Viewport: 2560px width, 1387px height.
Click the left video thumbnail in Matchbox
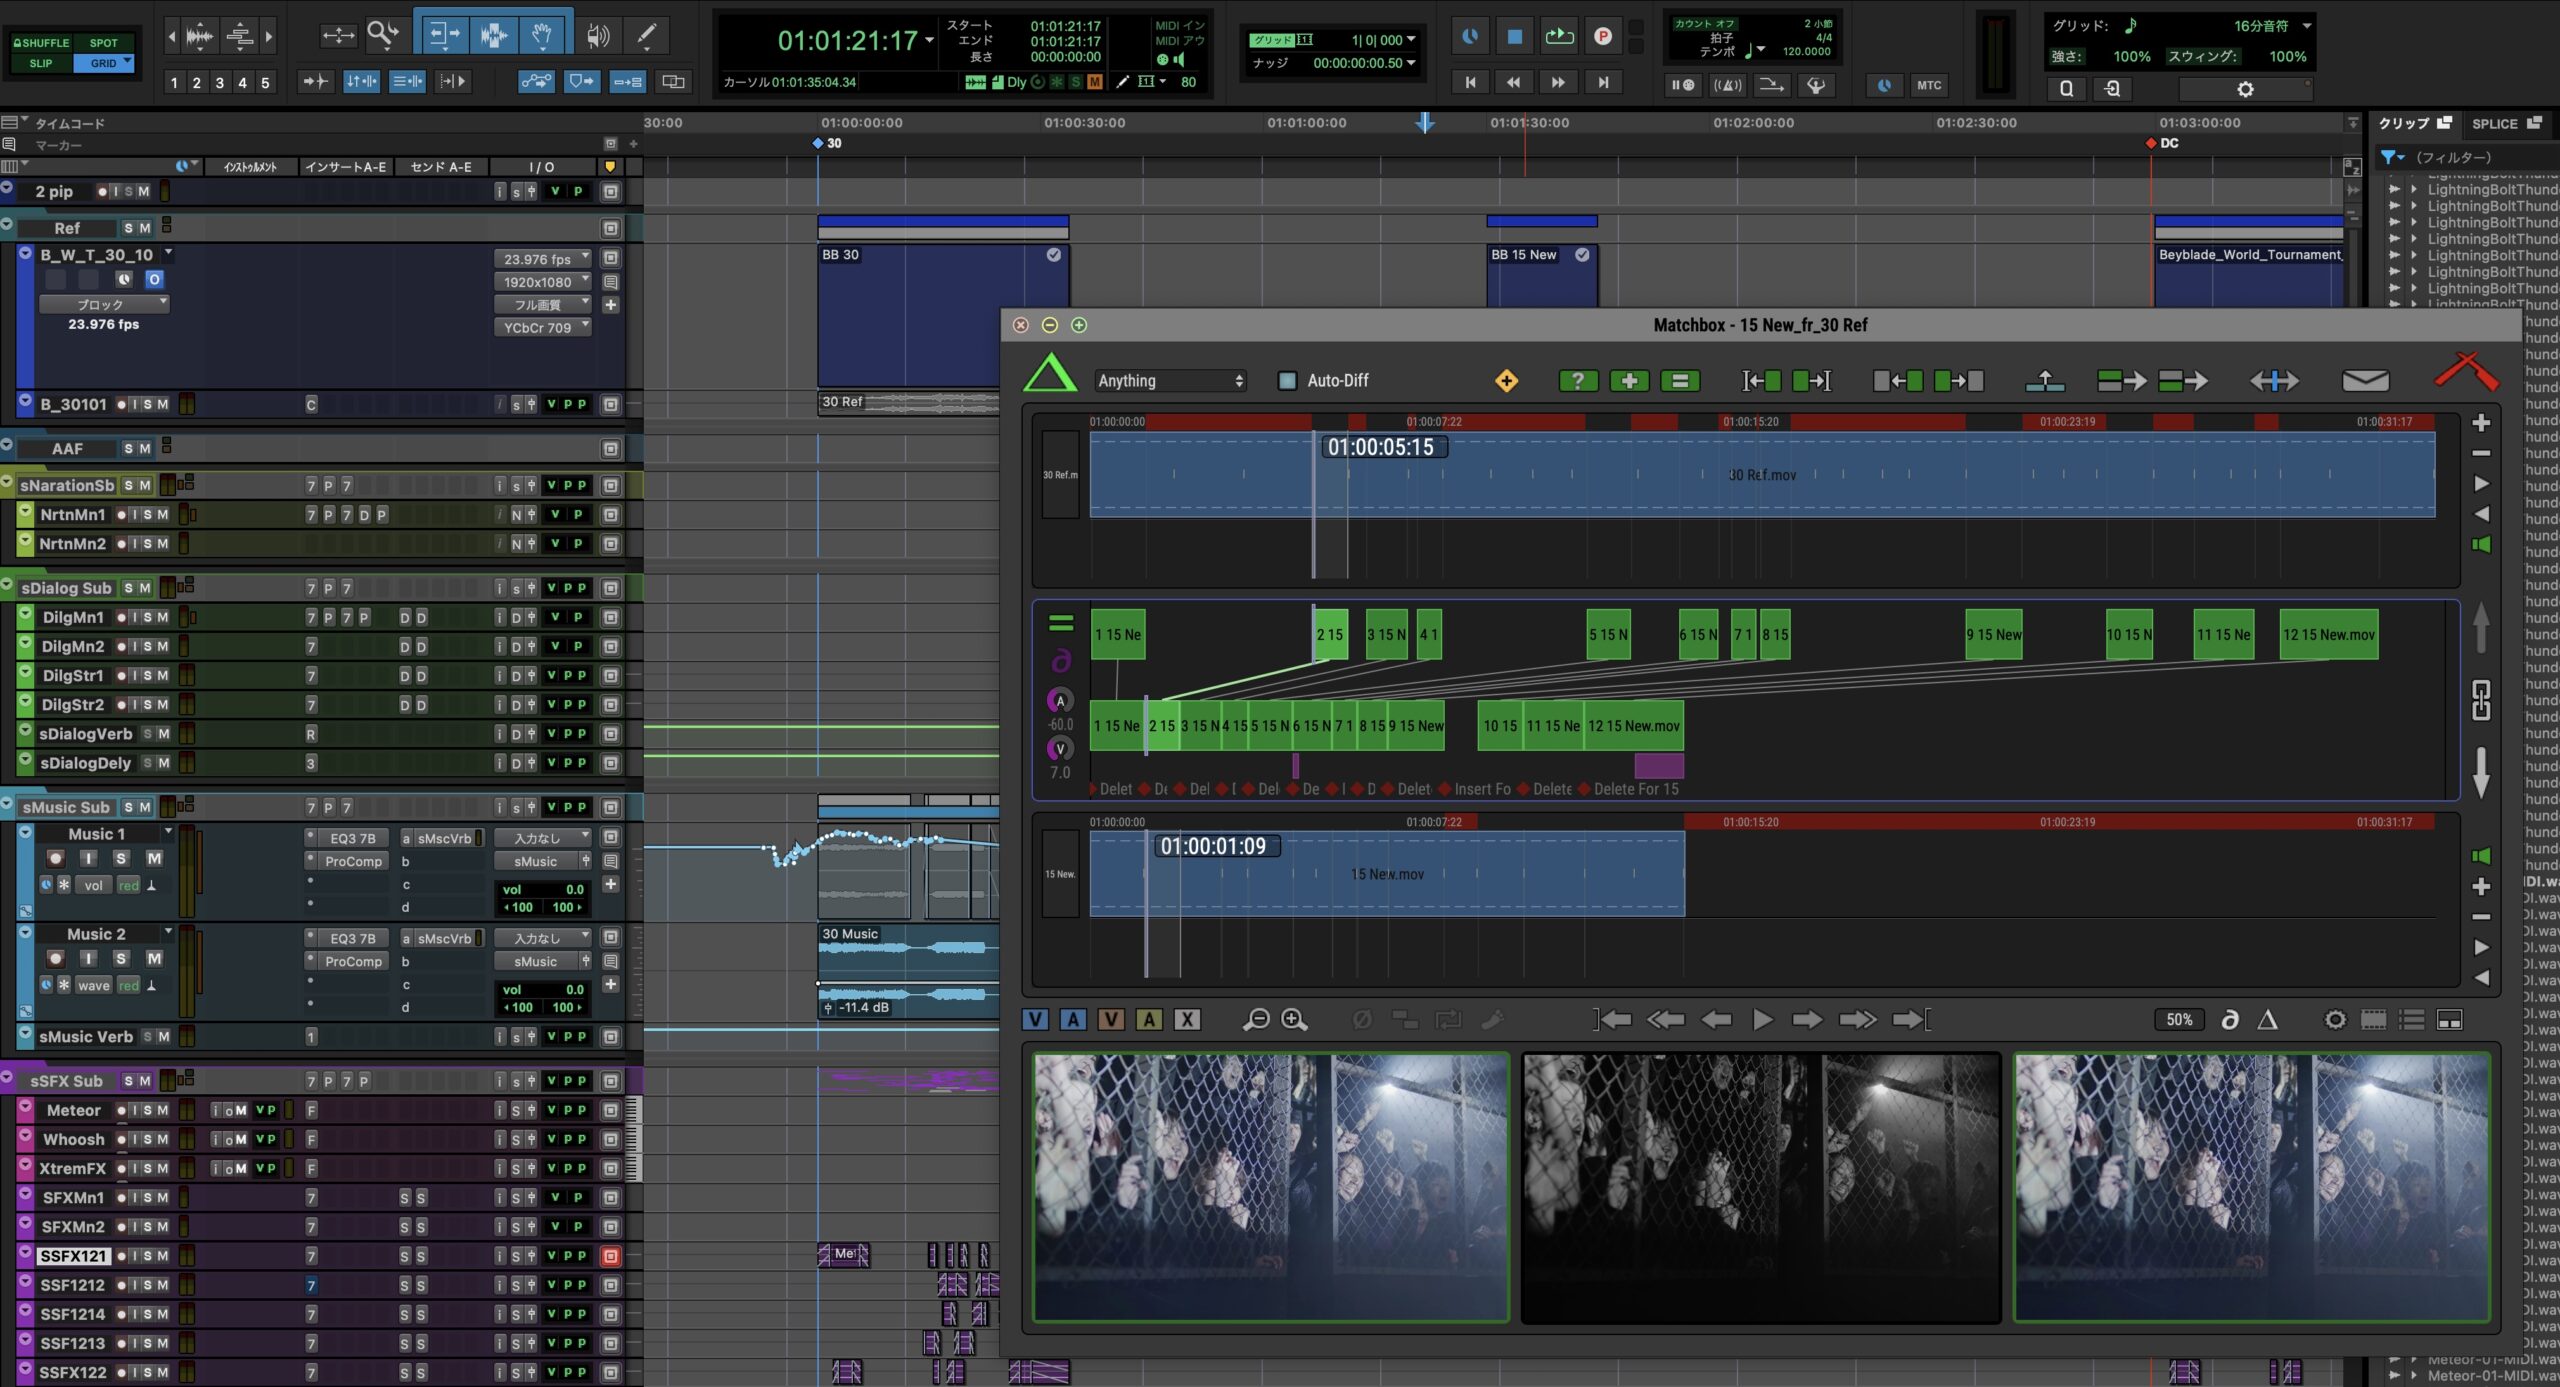(1271, 1187)
